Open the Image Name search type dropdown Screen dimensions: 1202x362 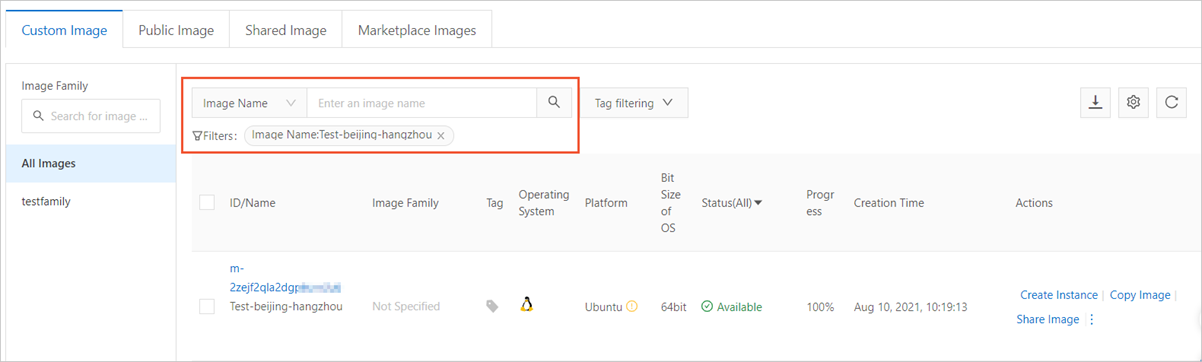pos(249,103)
